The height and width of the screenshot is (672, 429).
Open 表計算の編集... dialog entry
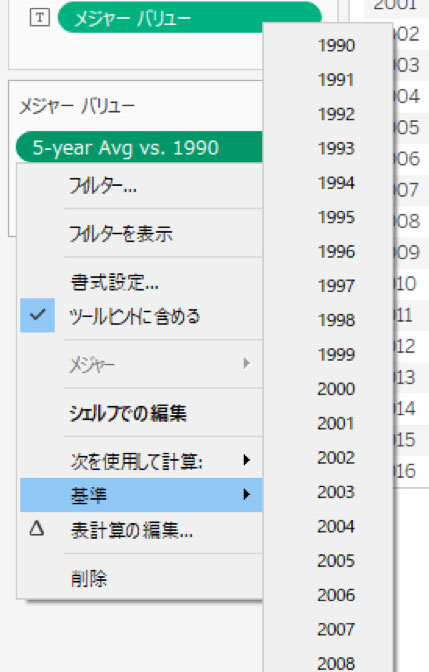(132, 531)
